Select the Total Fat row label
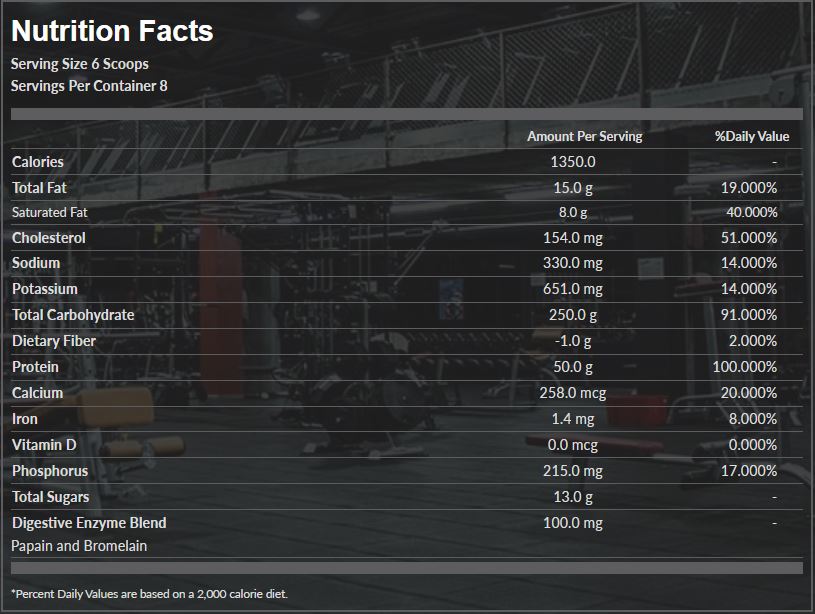The height and width of the screenshot is (614, 815). [x=40, y=188]
